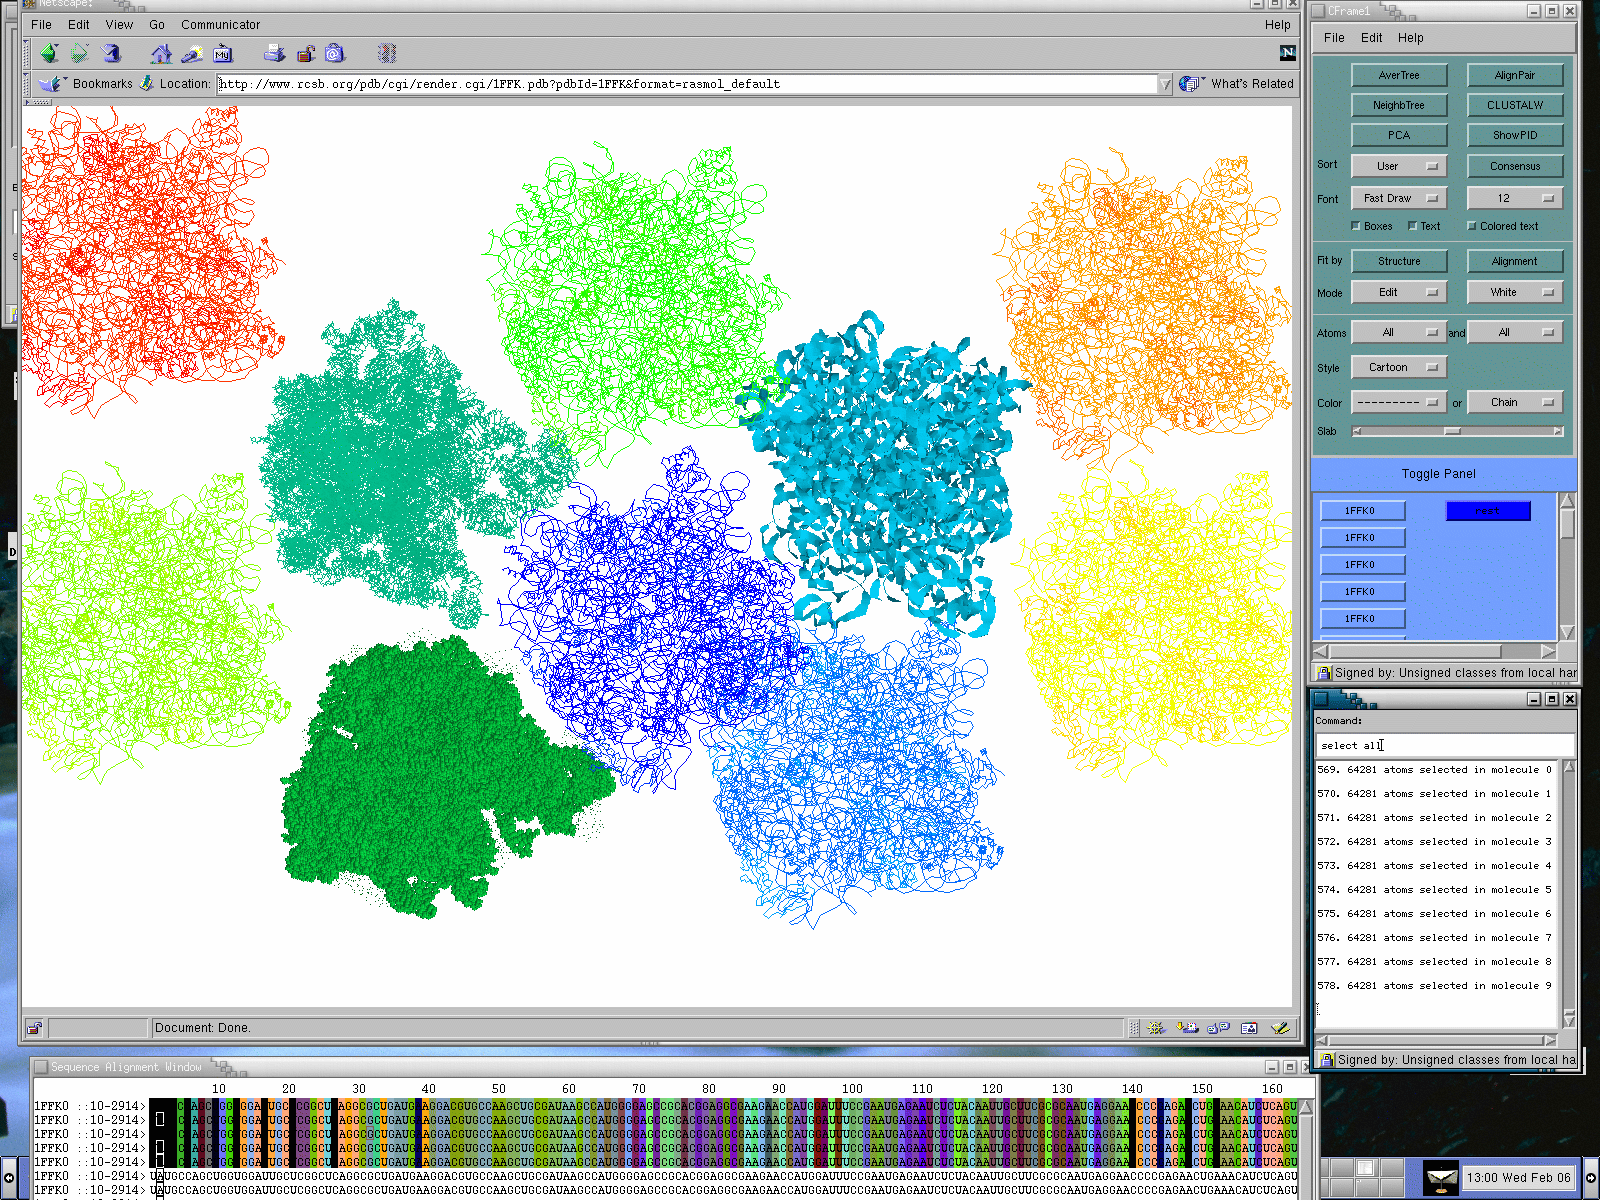The width and height of the screenshot is (1600, 1200).
Task: Click the CLUSTALW button
Action: coord(1514,105)
